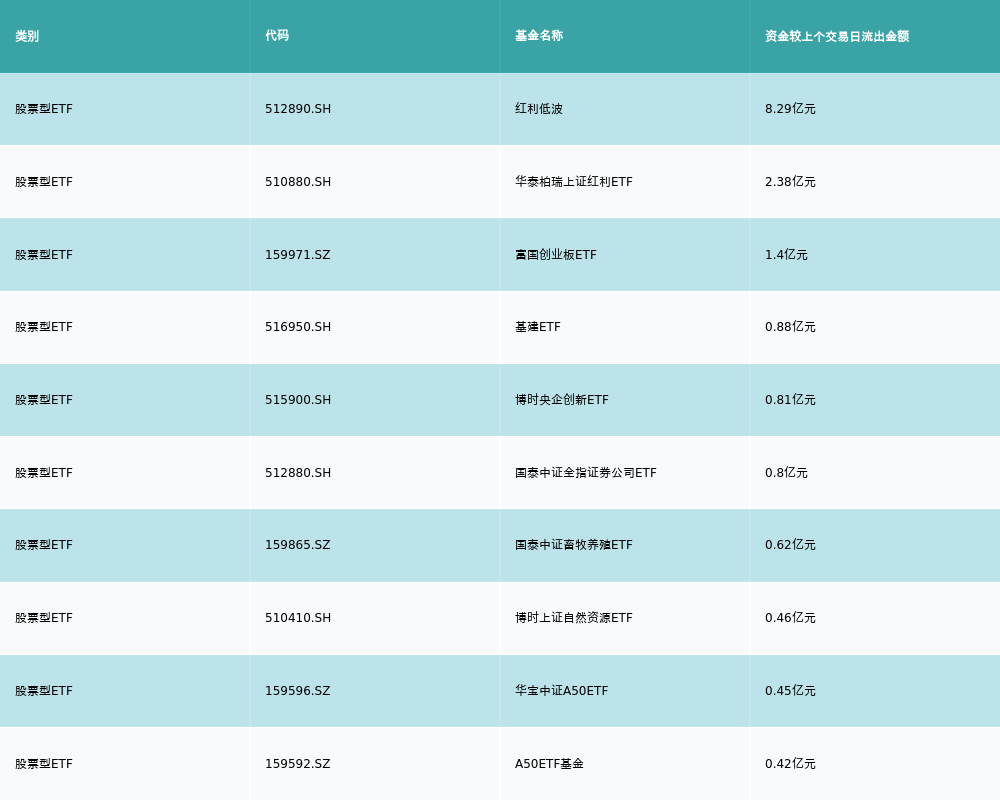Select code 510410.SH

[x=298, y=618]
